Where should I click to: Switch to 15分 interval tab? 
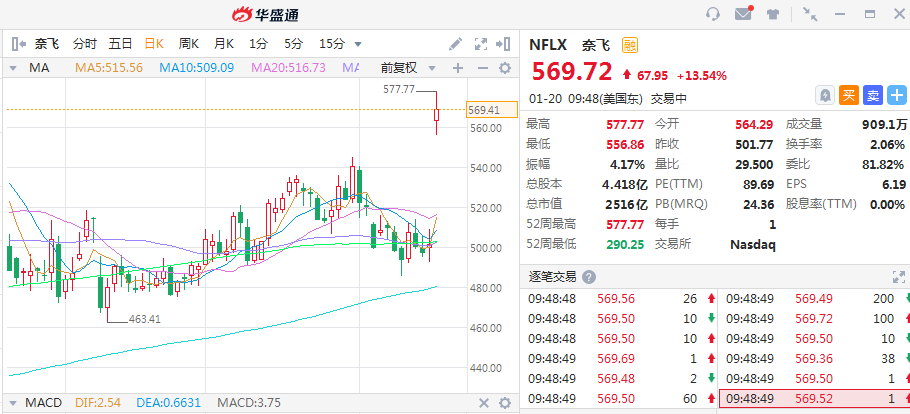tap(332, 44)
